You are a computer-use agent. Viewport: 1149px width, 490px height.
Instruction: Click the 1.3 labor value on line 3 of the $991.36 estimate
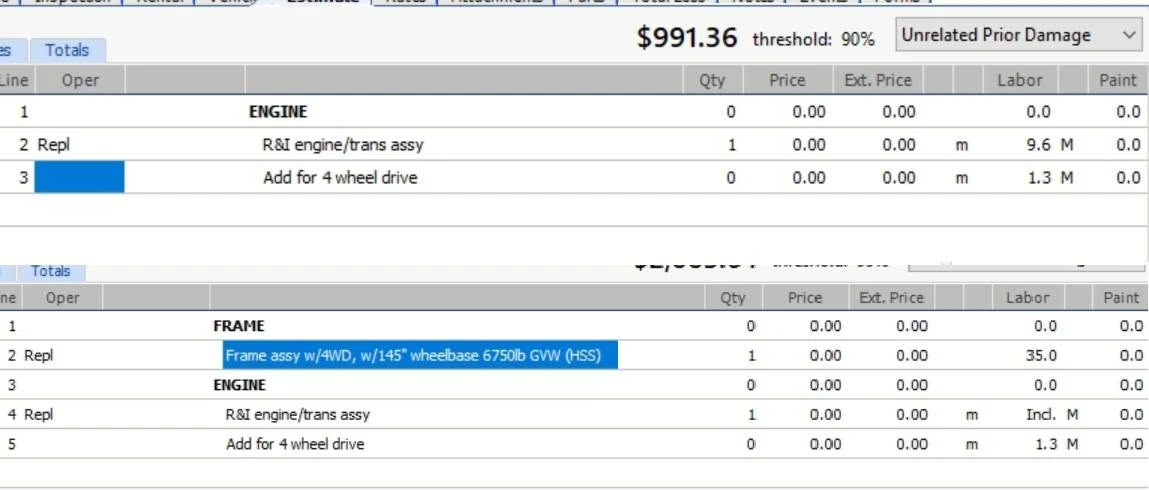click(x=1039, y=177)
